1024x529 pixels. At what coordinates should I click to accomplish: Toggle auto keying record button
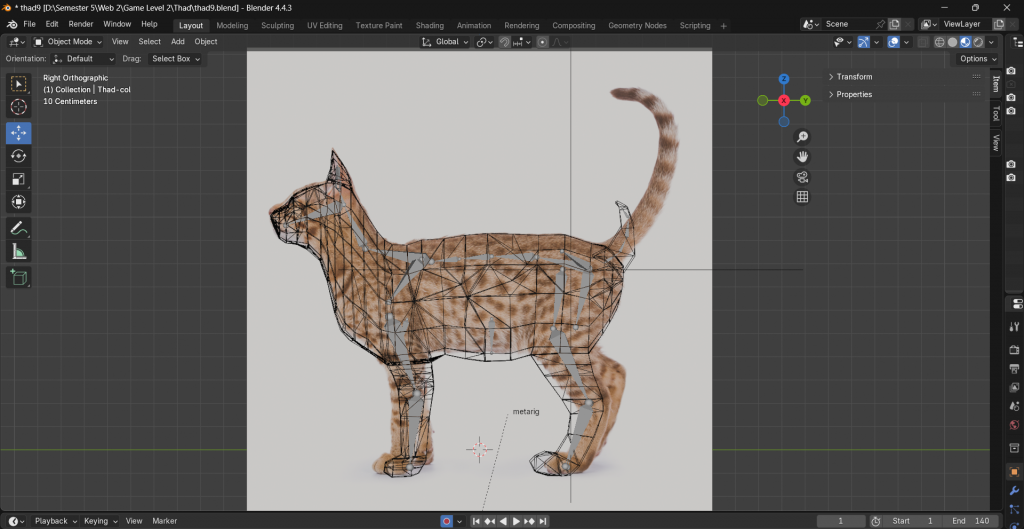pos(446,521)
